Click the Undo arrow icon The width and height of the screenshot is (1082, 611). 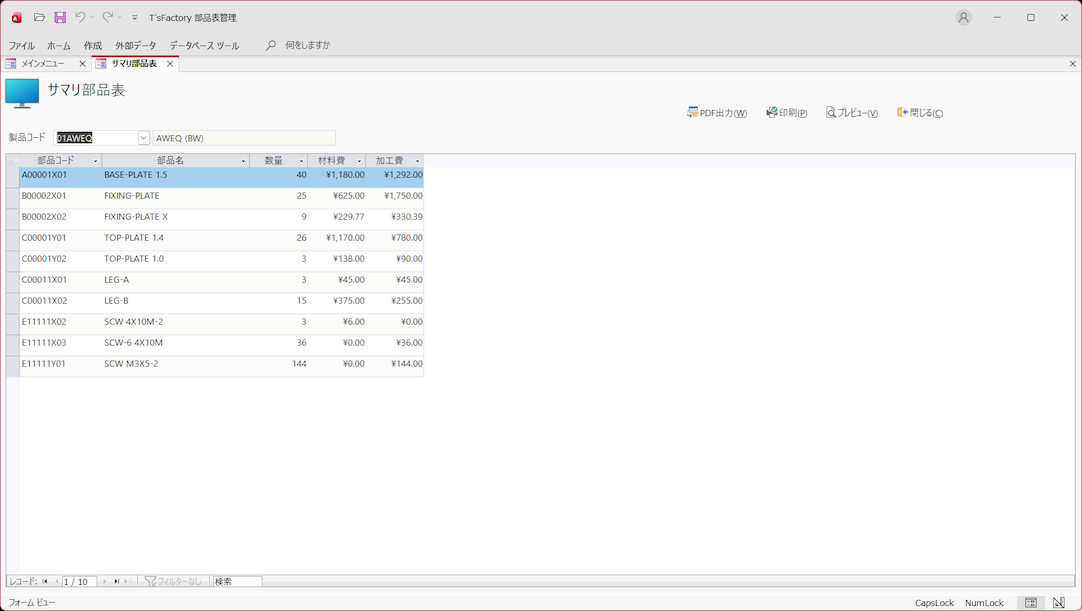[80, 18]
